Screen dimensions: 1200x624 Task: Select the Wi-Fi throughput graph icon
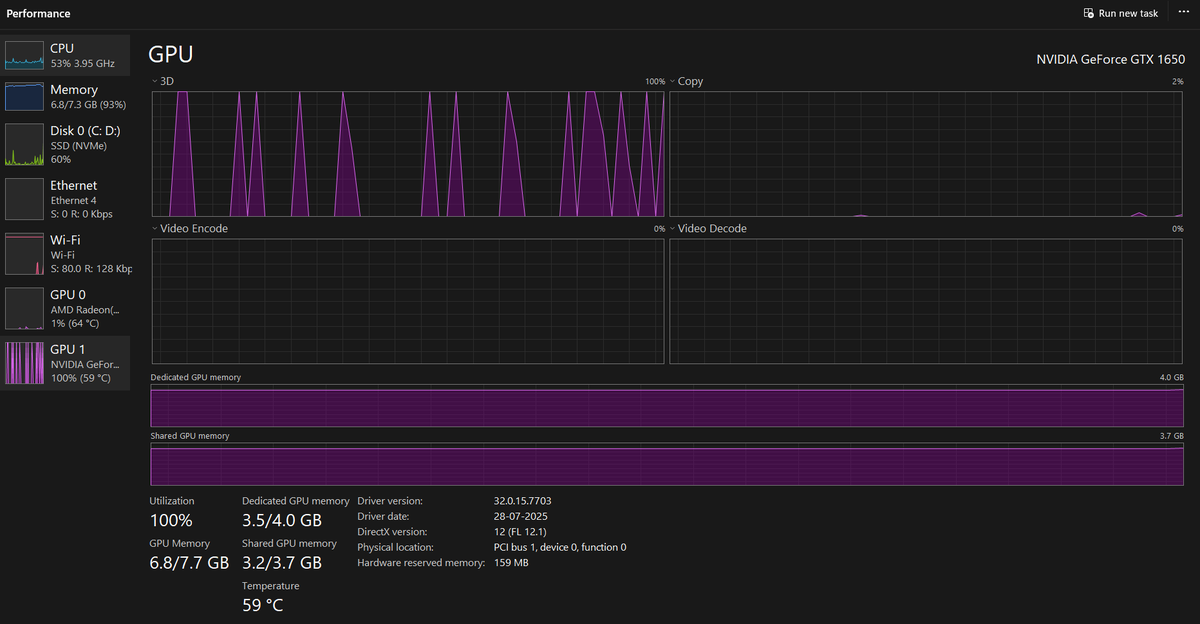click(25, 254)
